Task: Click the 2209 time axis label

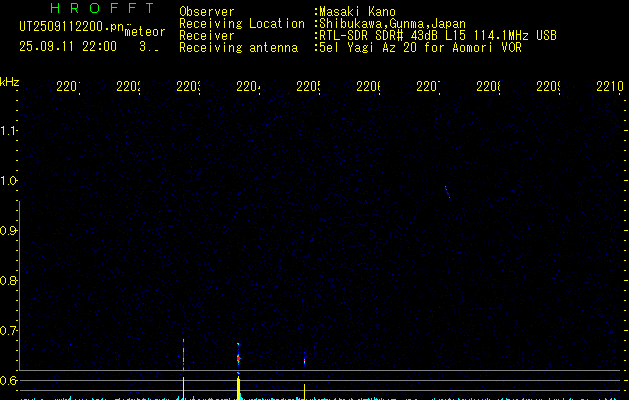Action: [x=548, y=86]
